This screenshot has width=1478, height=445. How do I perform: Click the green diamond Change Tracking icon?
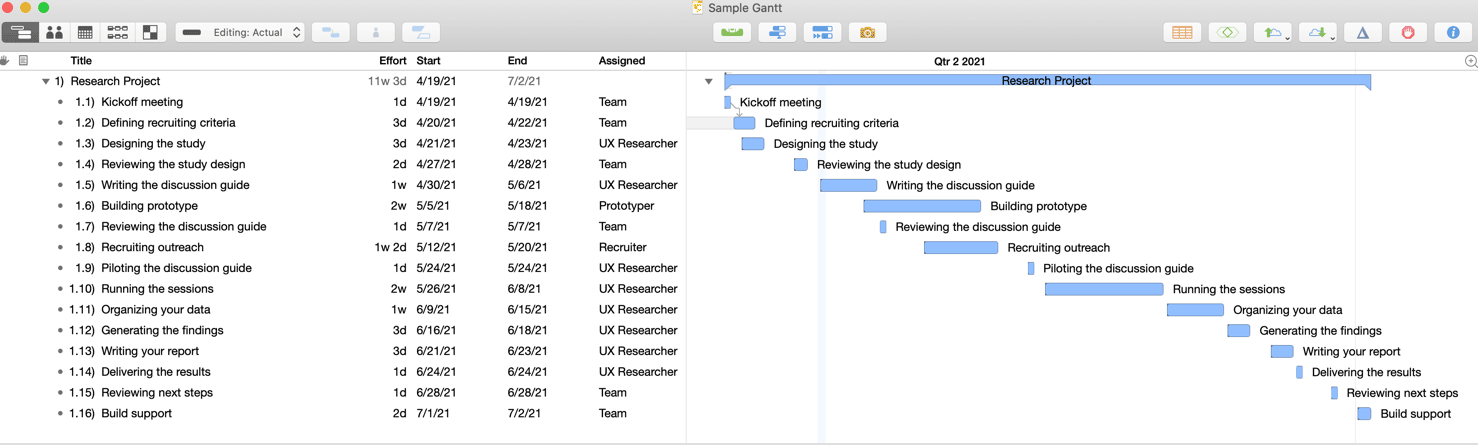[1227, 33]
